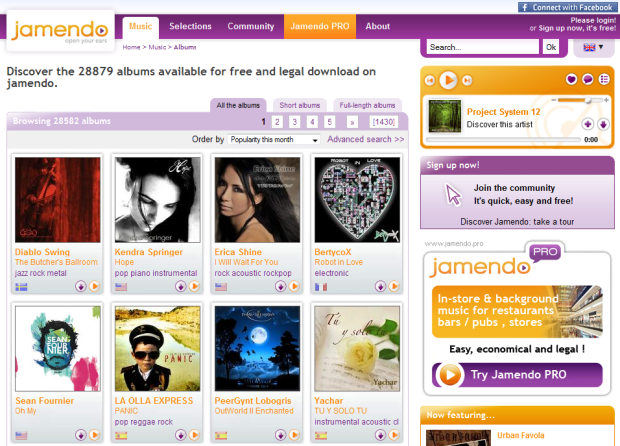
Task: Select the Full-length albums tab
Action: tap(367, 105)
